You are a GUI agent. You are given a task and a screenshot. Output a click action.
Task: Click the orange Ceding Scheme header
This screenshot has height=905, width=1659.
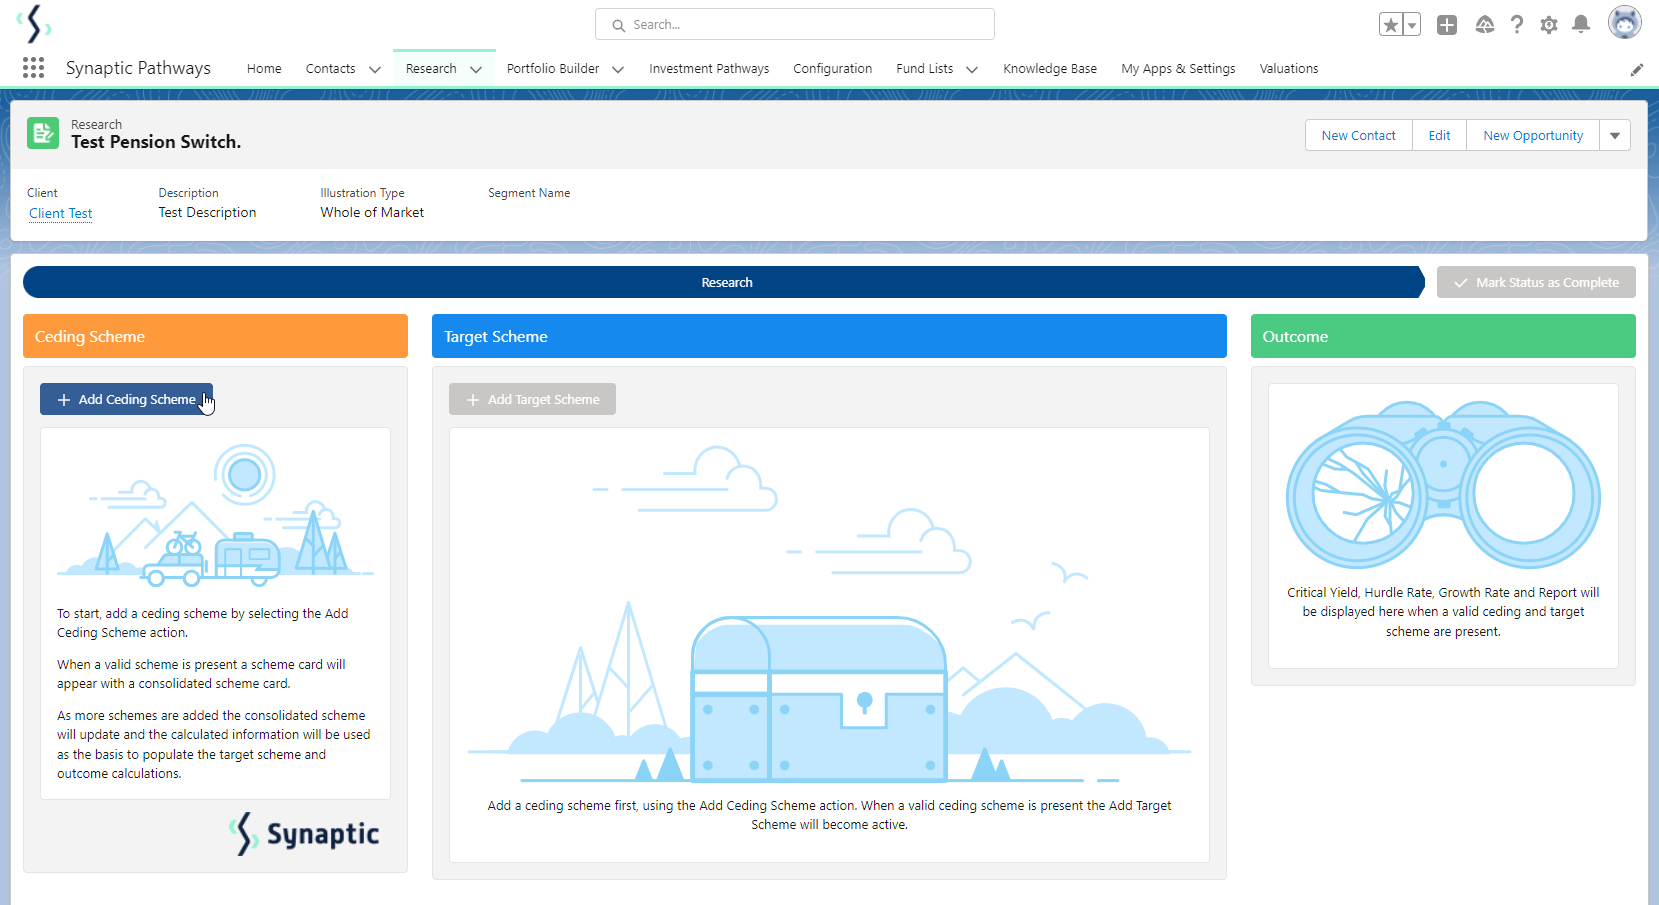(215, 336)
